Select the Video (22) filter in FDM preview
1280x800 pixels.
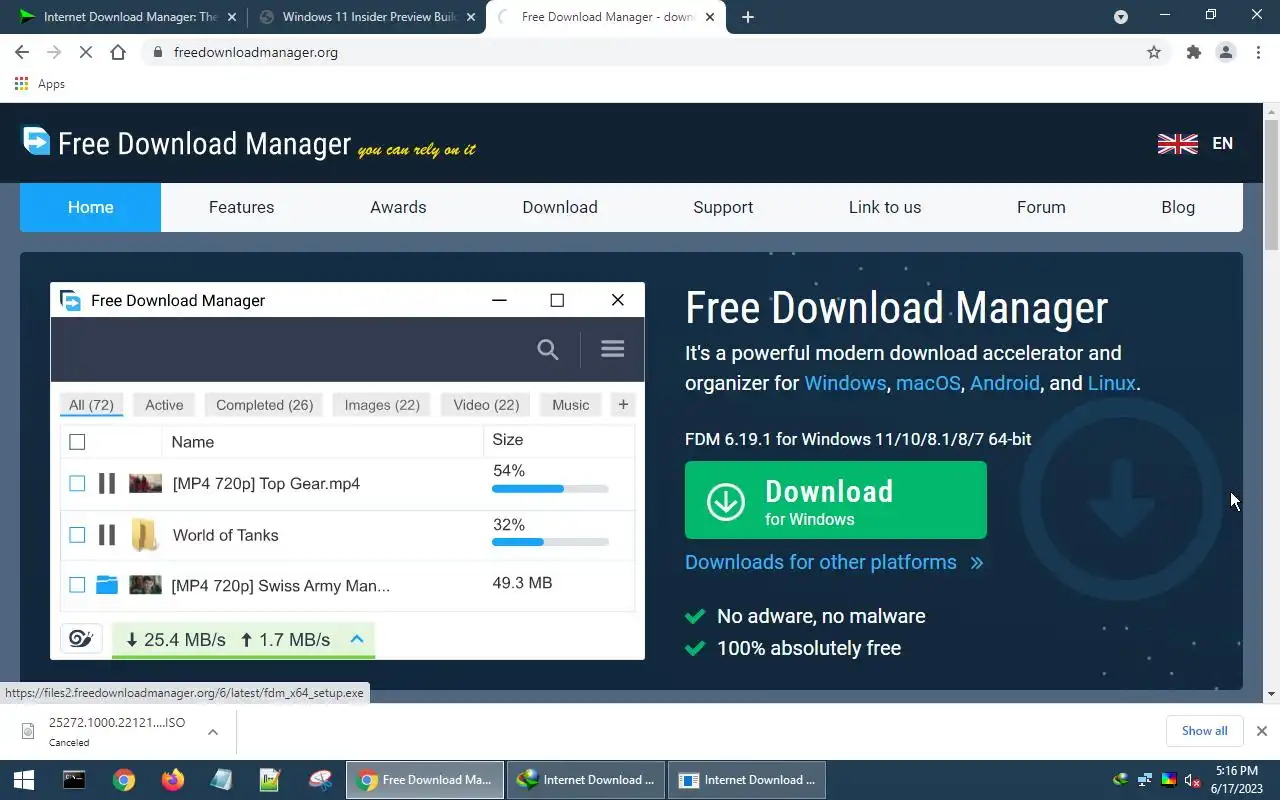486,404
